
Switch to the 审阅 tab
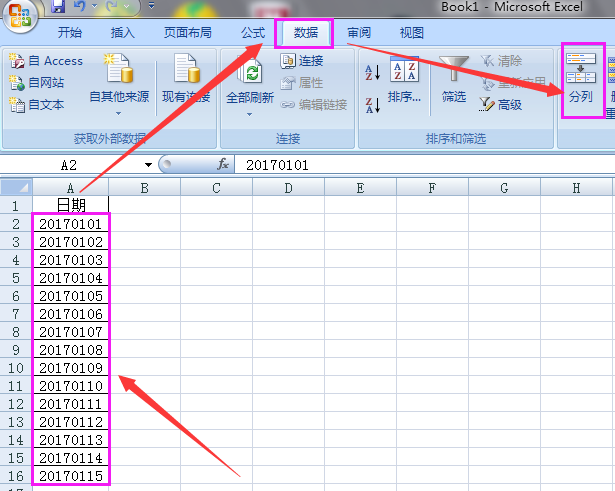pos(359,33)
